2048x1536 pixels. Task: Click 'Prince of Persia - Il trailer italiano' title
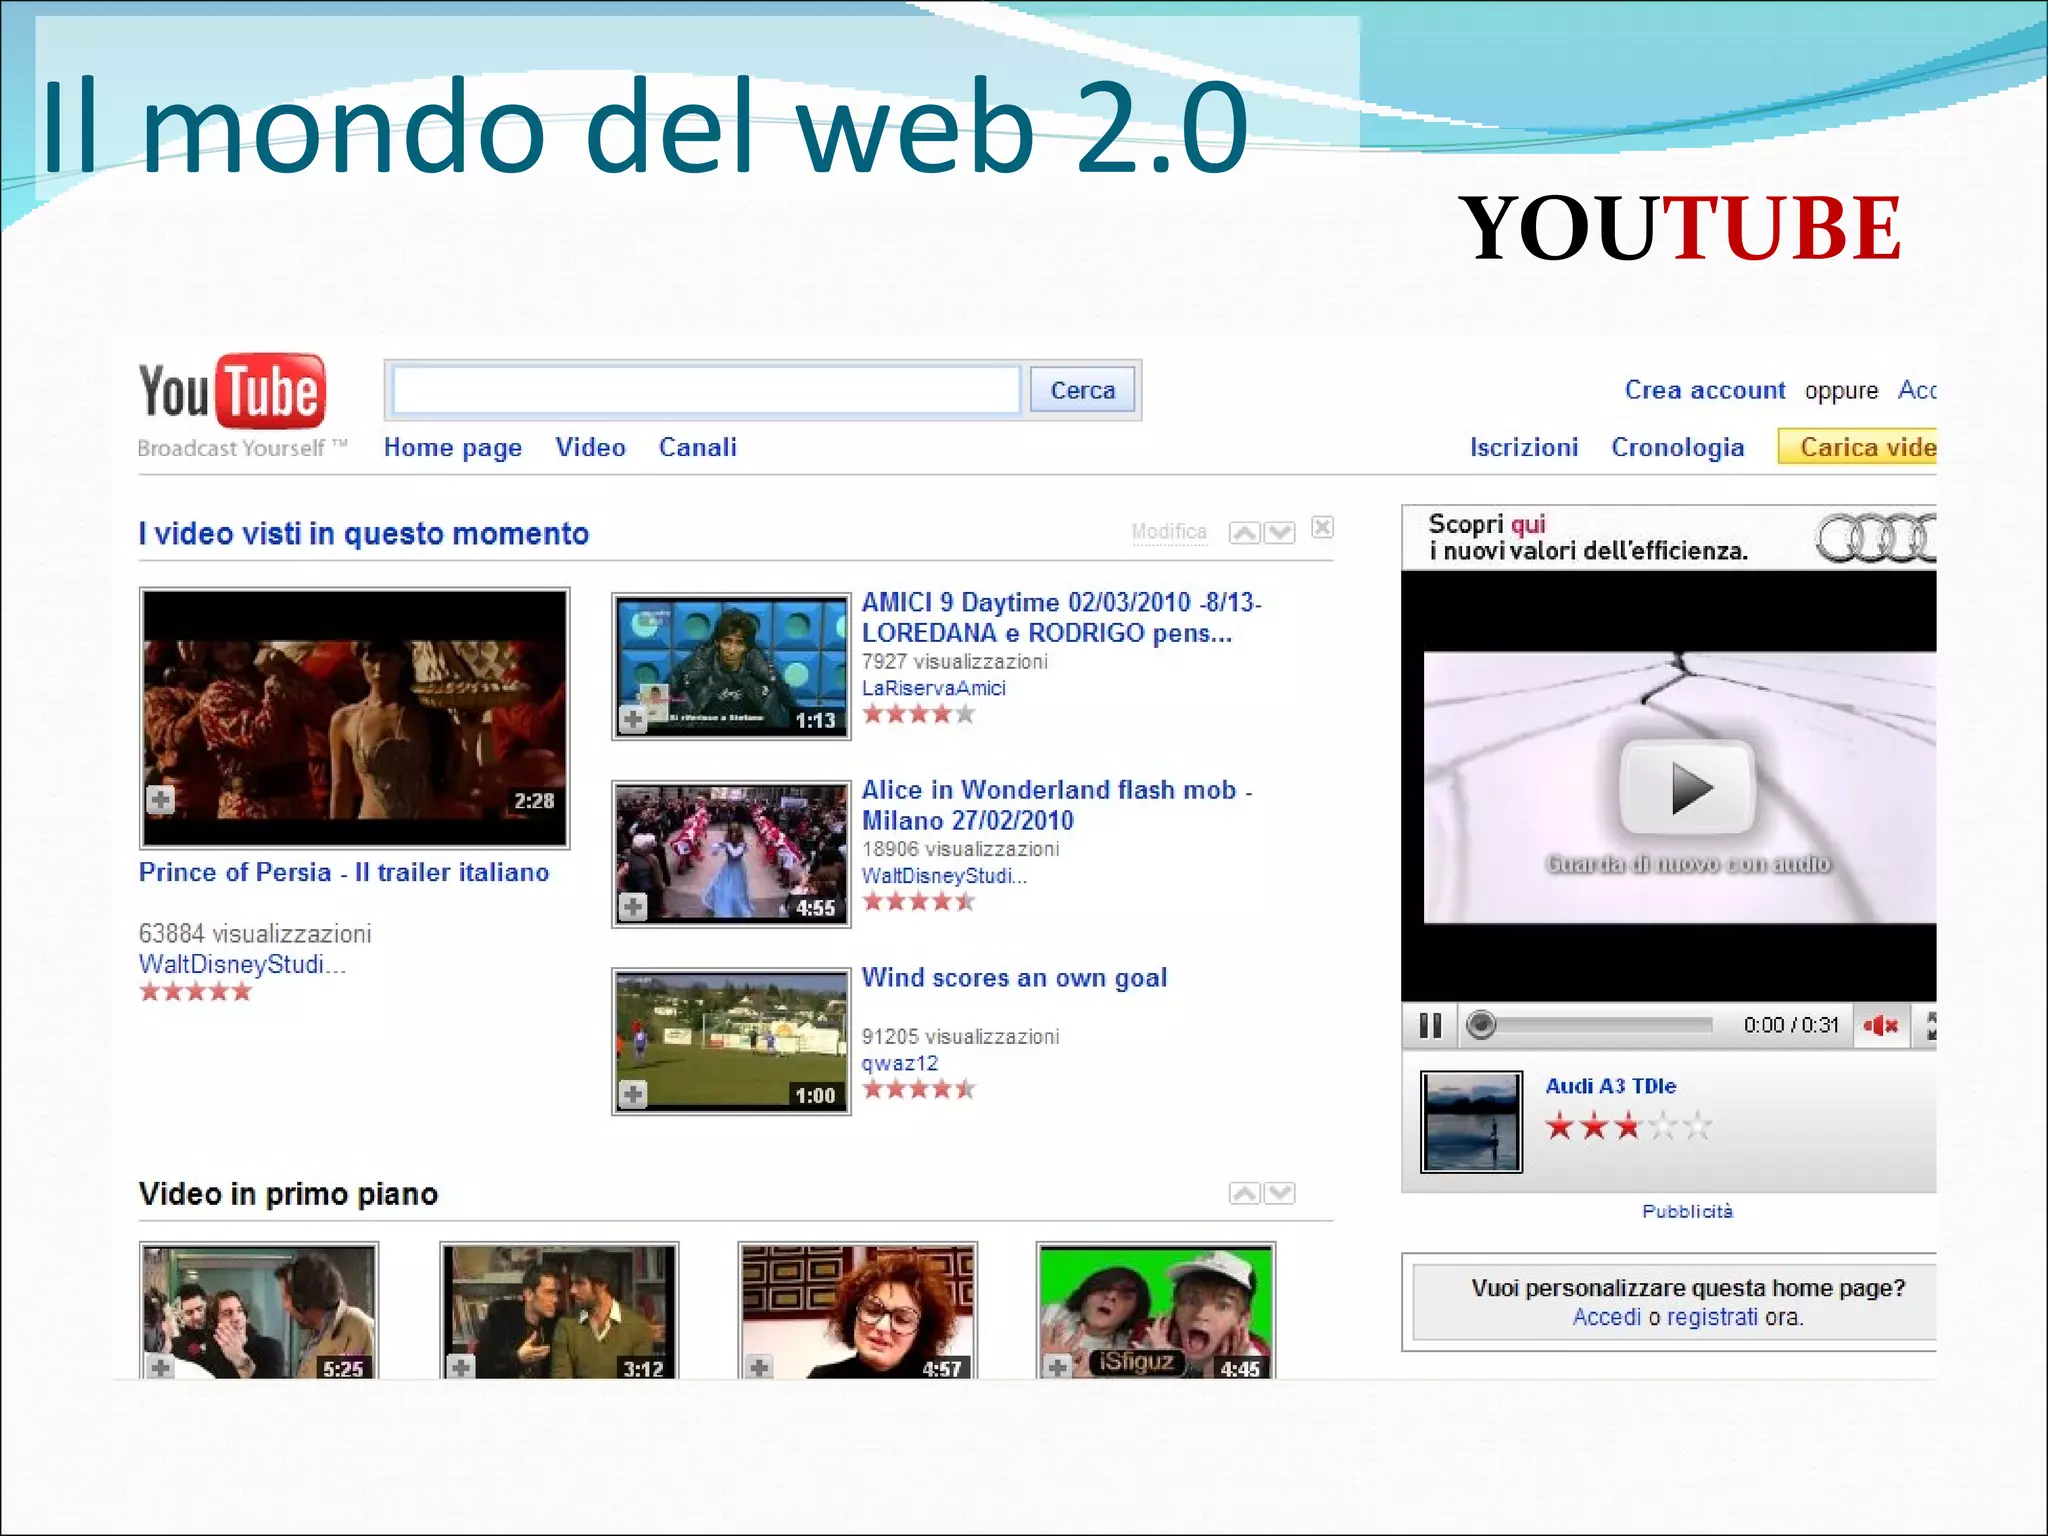pyautogui.click(x=344, y=872)
